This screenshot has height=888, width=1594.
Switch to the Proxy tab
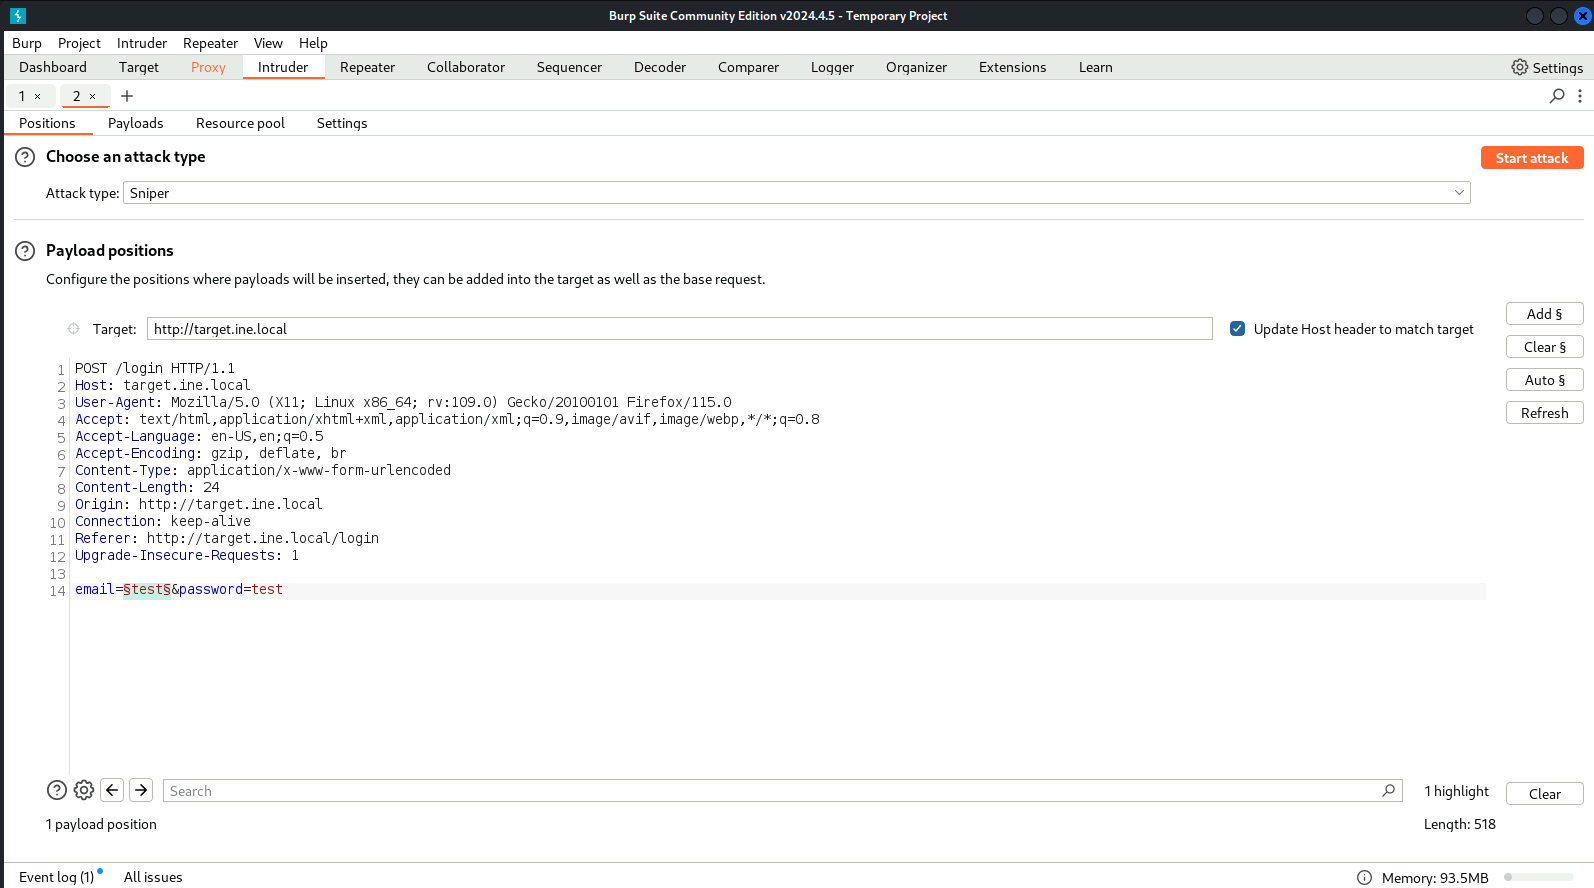208,67
